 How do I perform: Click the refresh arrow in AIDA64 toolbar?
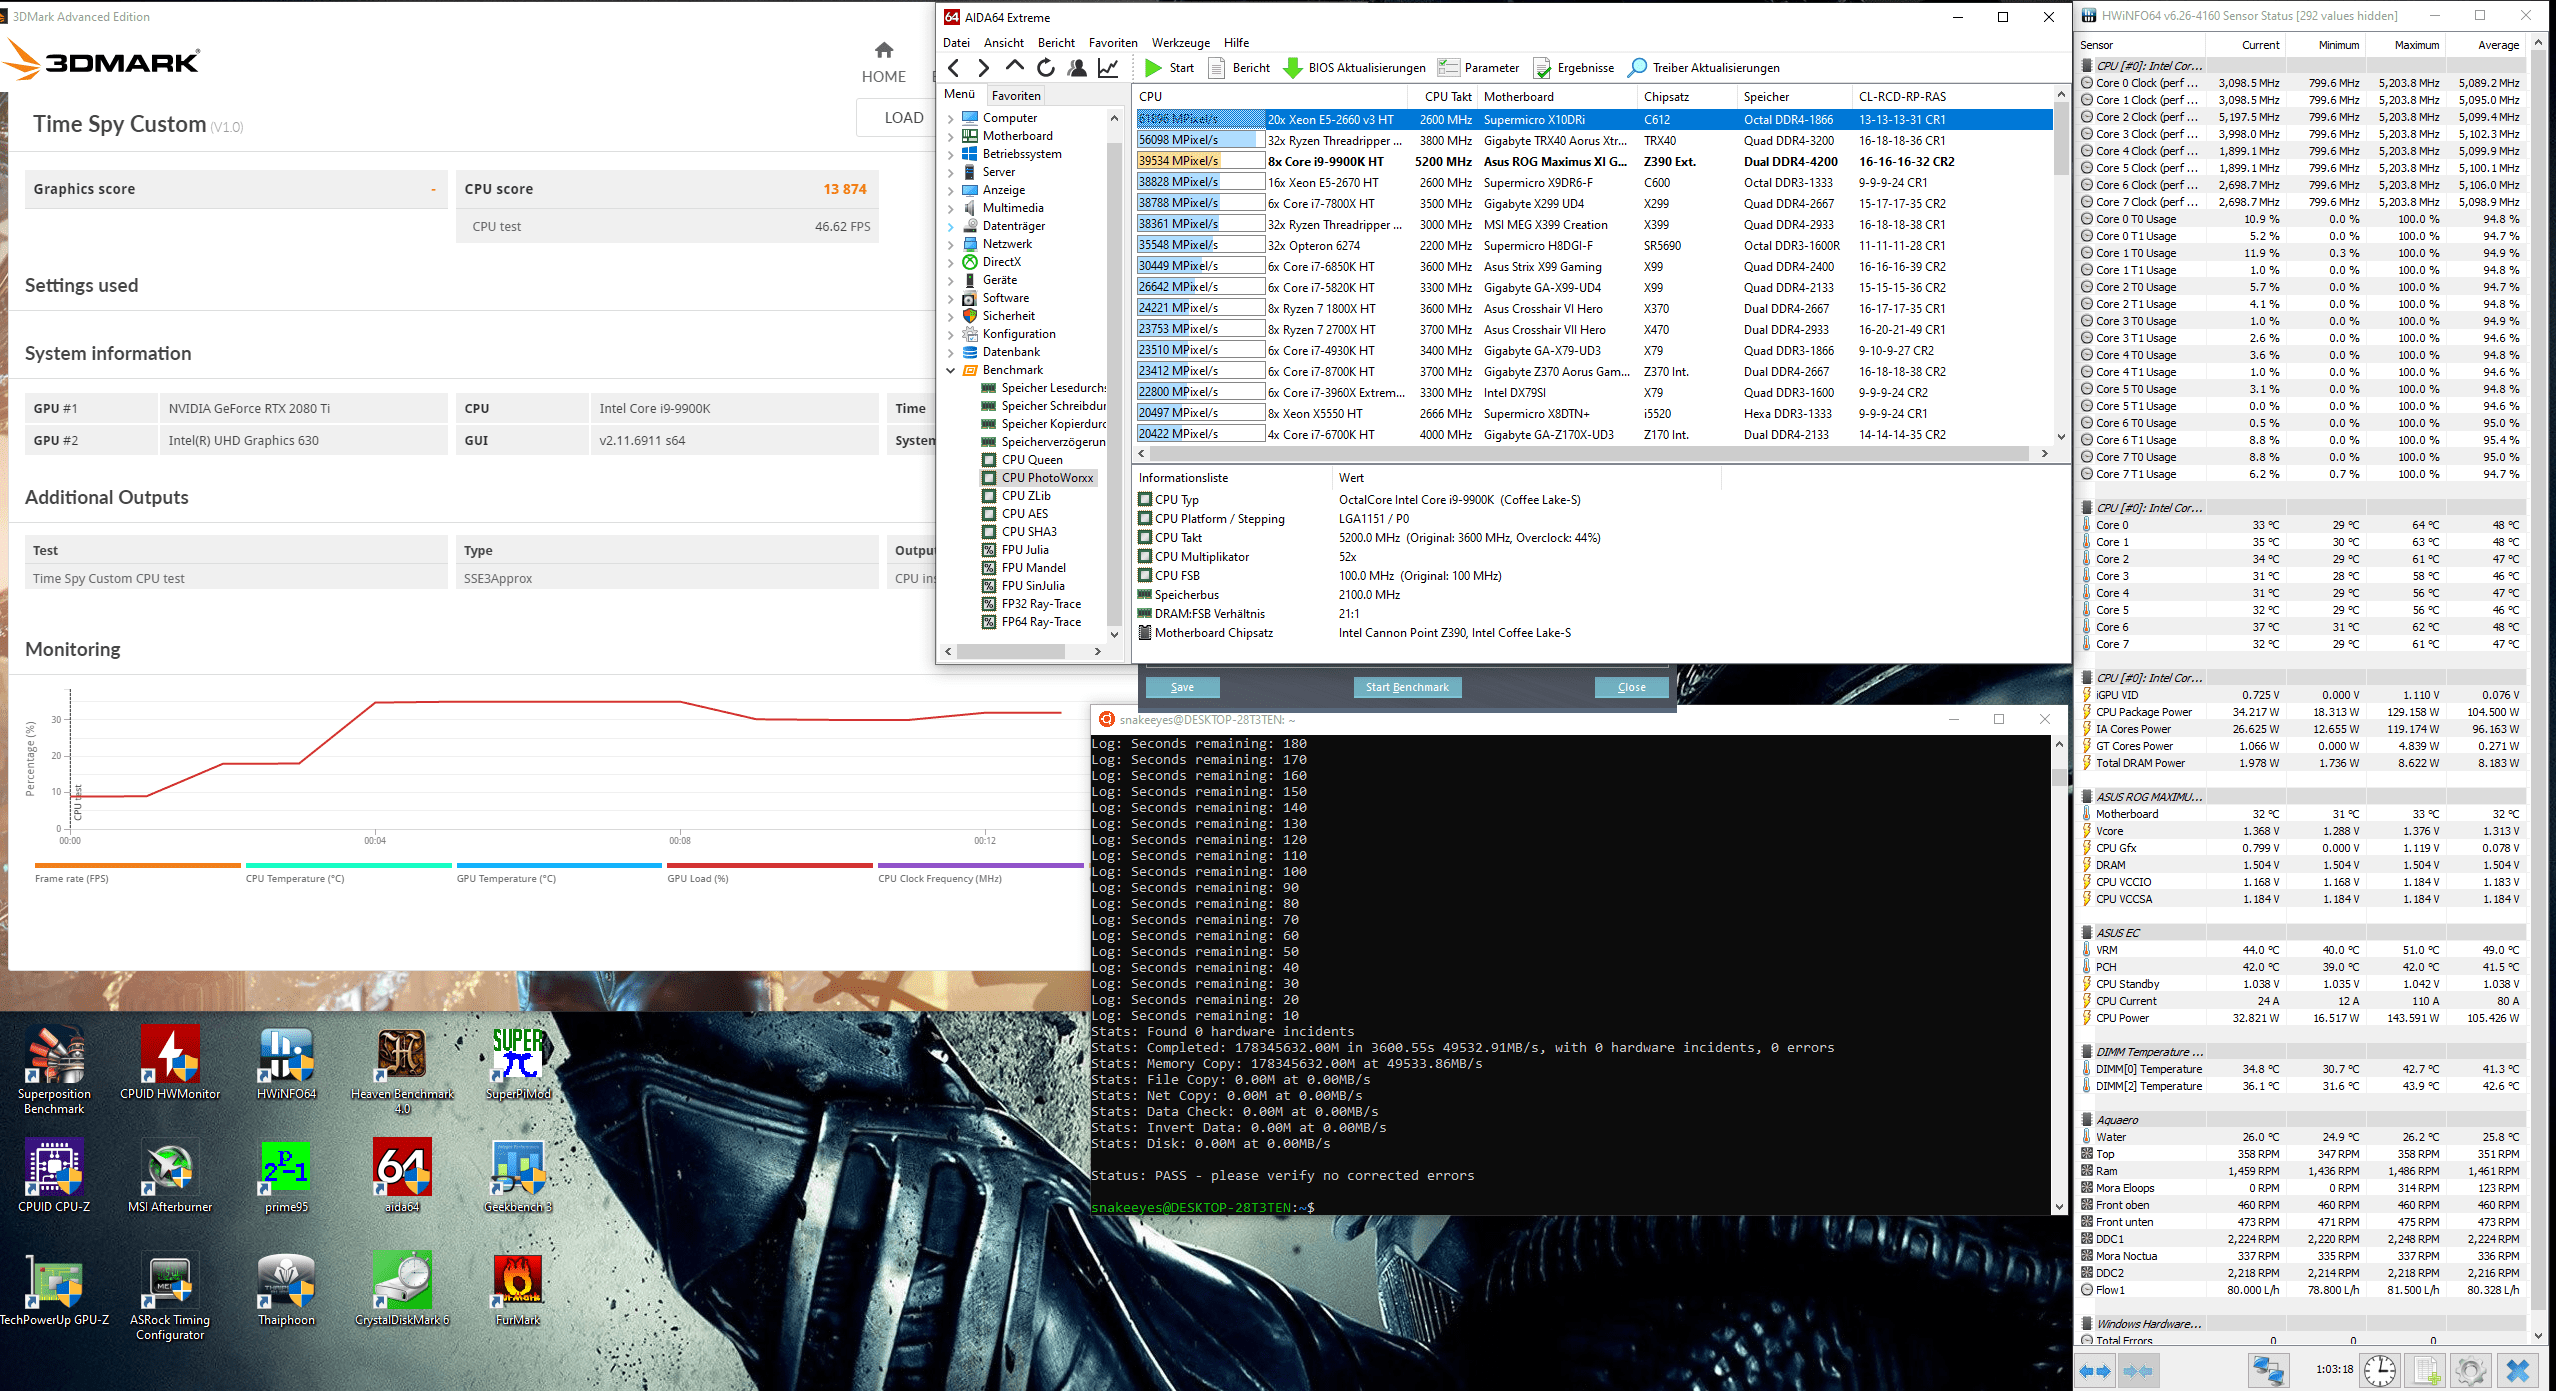point(1045,68)
